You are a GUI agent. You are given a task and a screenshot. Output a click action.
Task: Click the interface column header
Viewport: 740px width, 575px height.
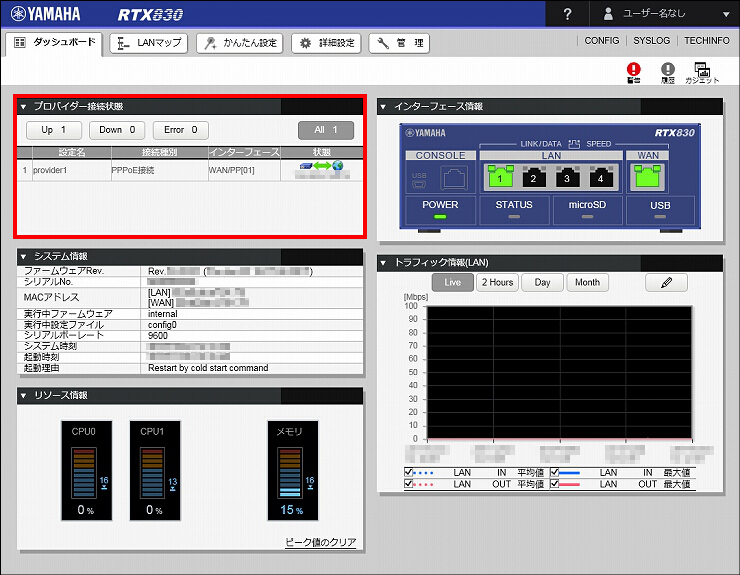pyautogui.click(x=244, y=152)
